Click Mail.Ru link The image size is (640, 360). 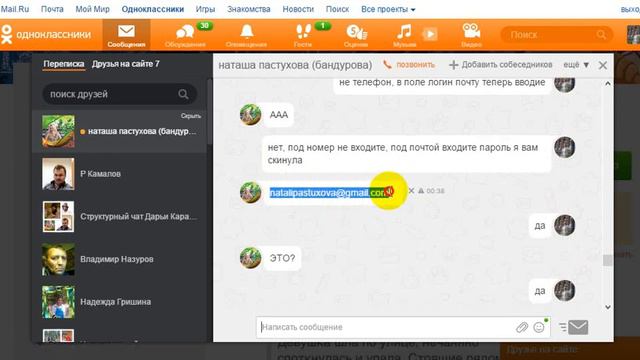pyautogui.click(x=15, y=9)
